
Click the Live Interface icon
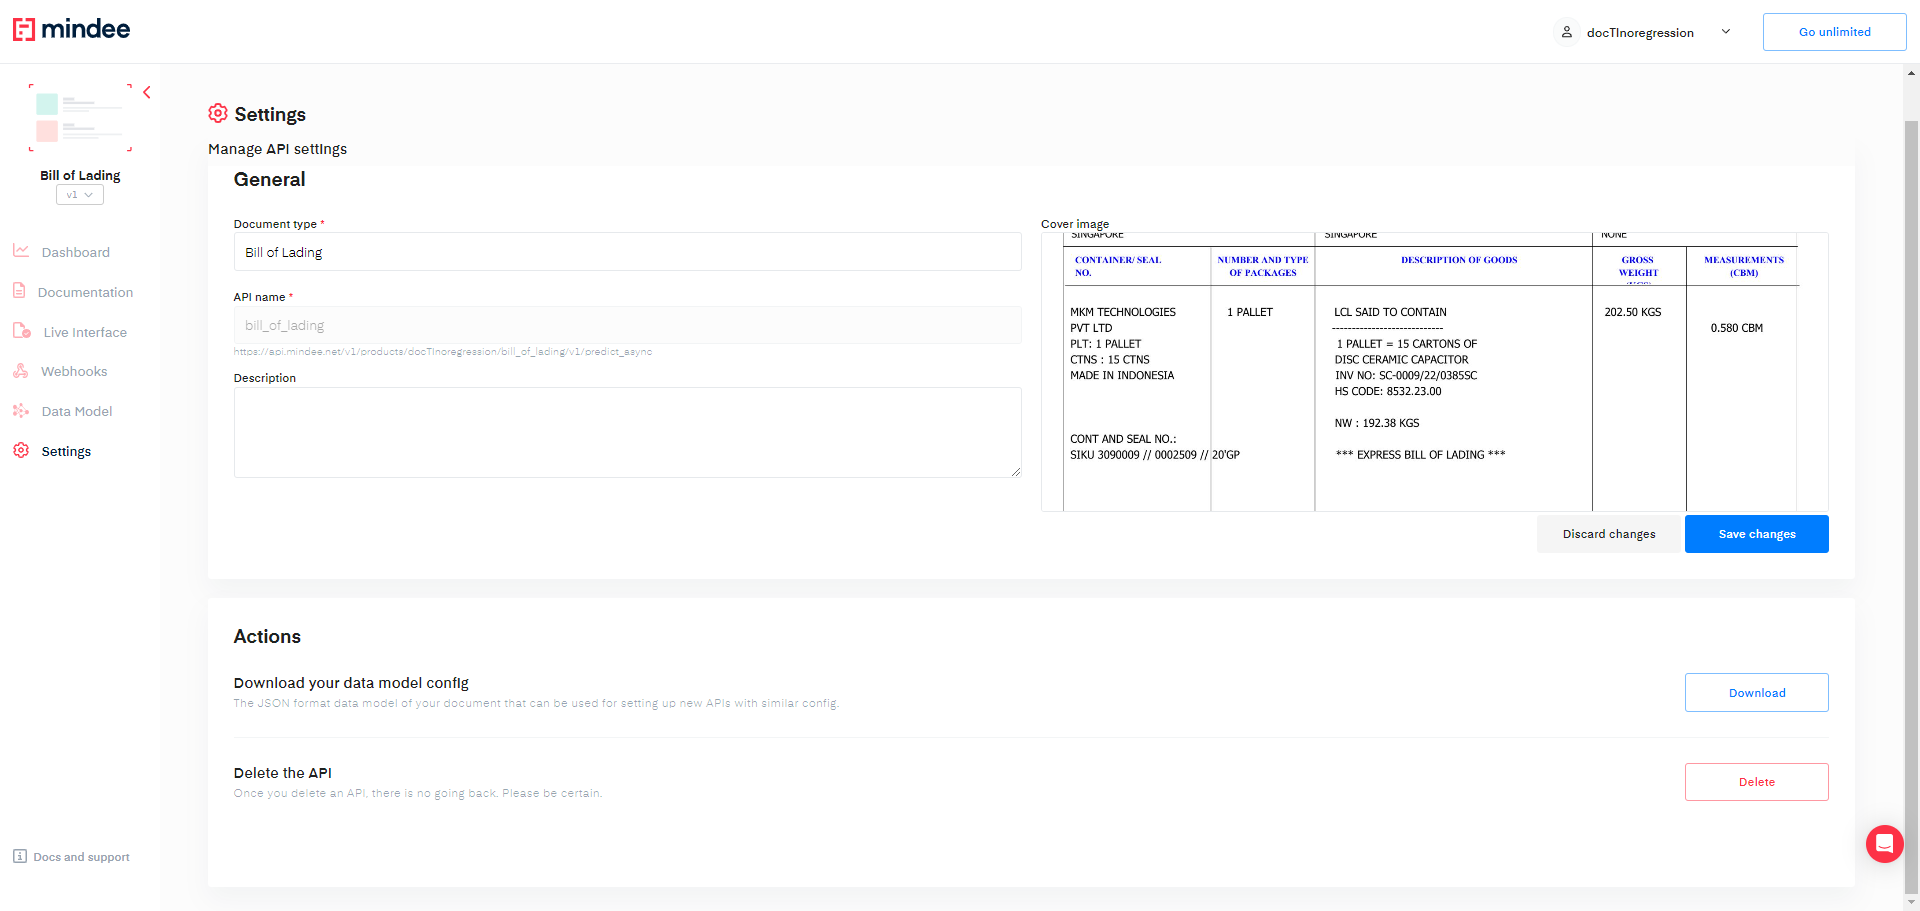21,331
